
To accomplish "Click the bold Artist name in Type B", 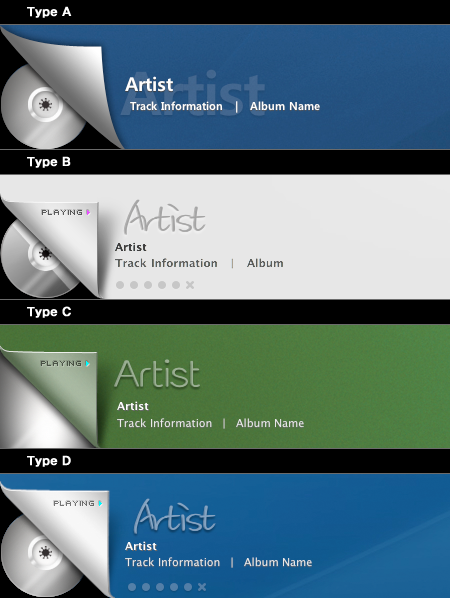I will click(x=131, y=247).
